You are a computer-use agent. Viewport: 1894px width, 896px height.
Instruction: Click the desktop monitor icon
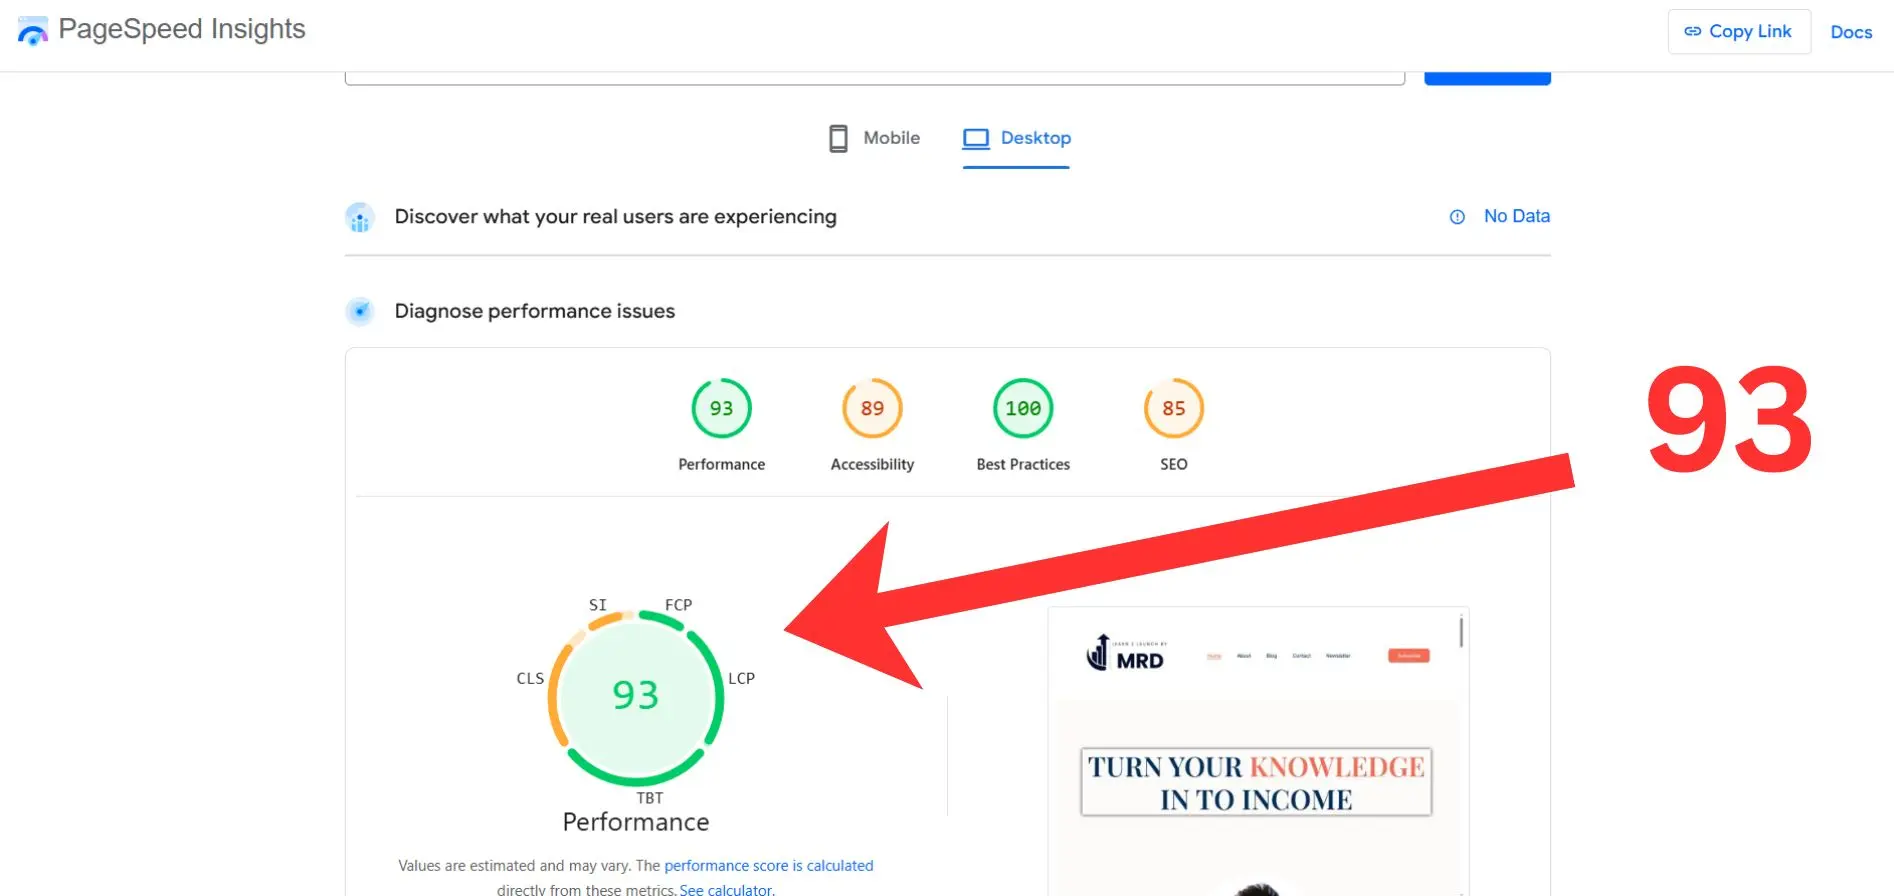pyautogui.click(x=975, y=138)
